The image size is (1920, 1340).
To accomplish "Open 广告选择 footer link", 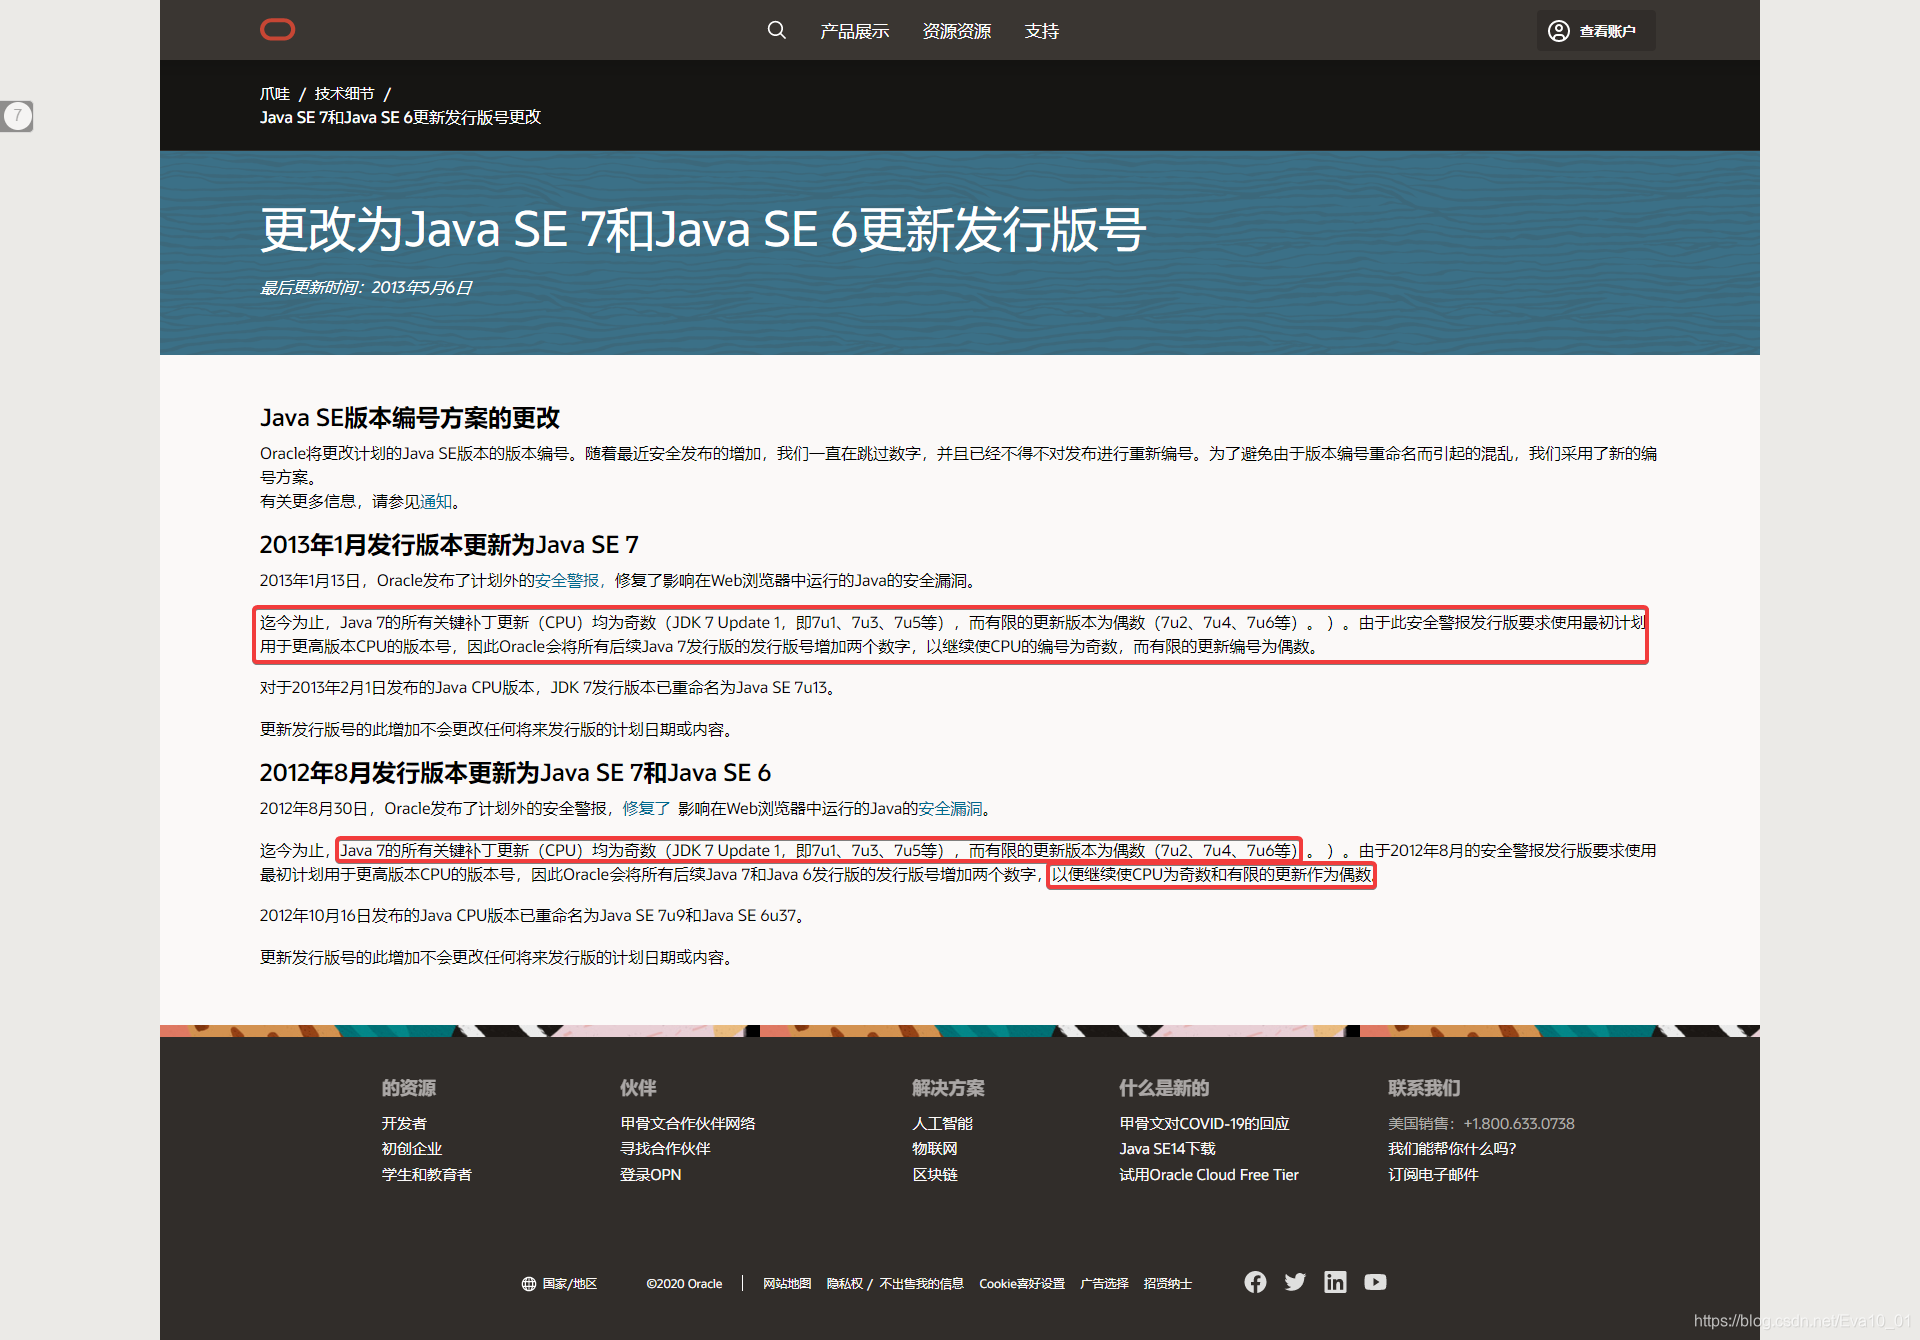I will click(x=1104, y=1283).
